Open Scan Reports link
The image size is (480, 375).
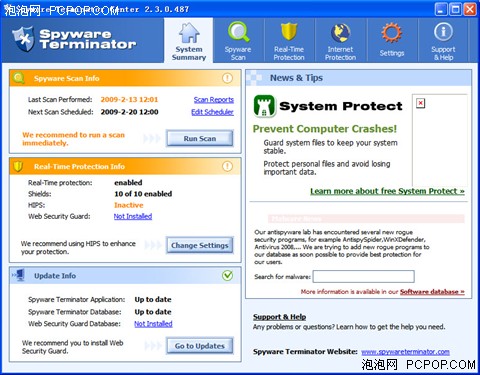214,100
